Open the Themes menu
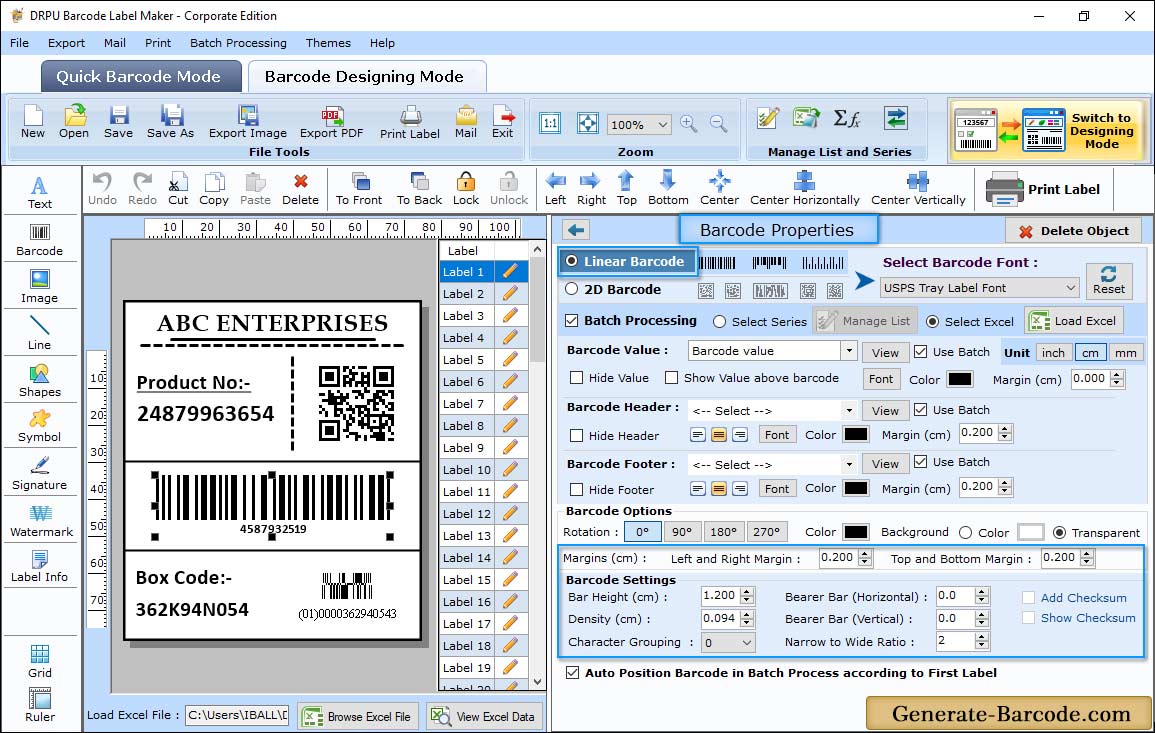Image resolution: width=1155 pixels, height=733 pixels. (328, 43)
